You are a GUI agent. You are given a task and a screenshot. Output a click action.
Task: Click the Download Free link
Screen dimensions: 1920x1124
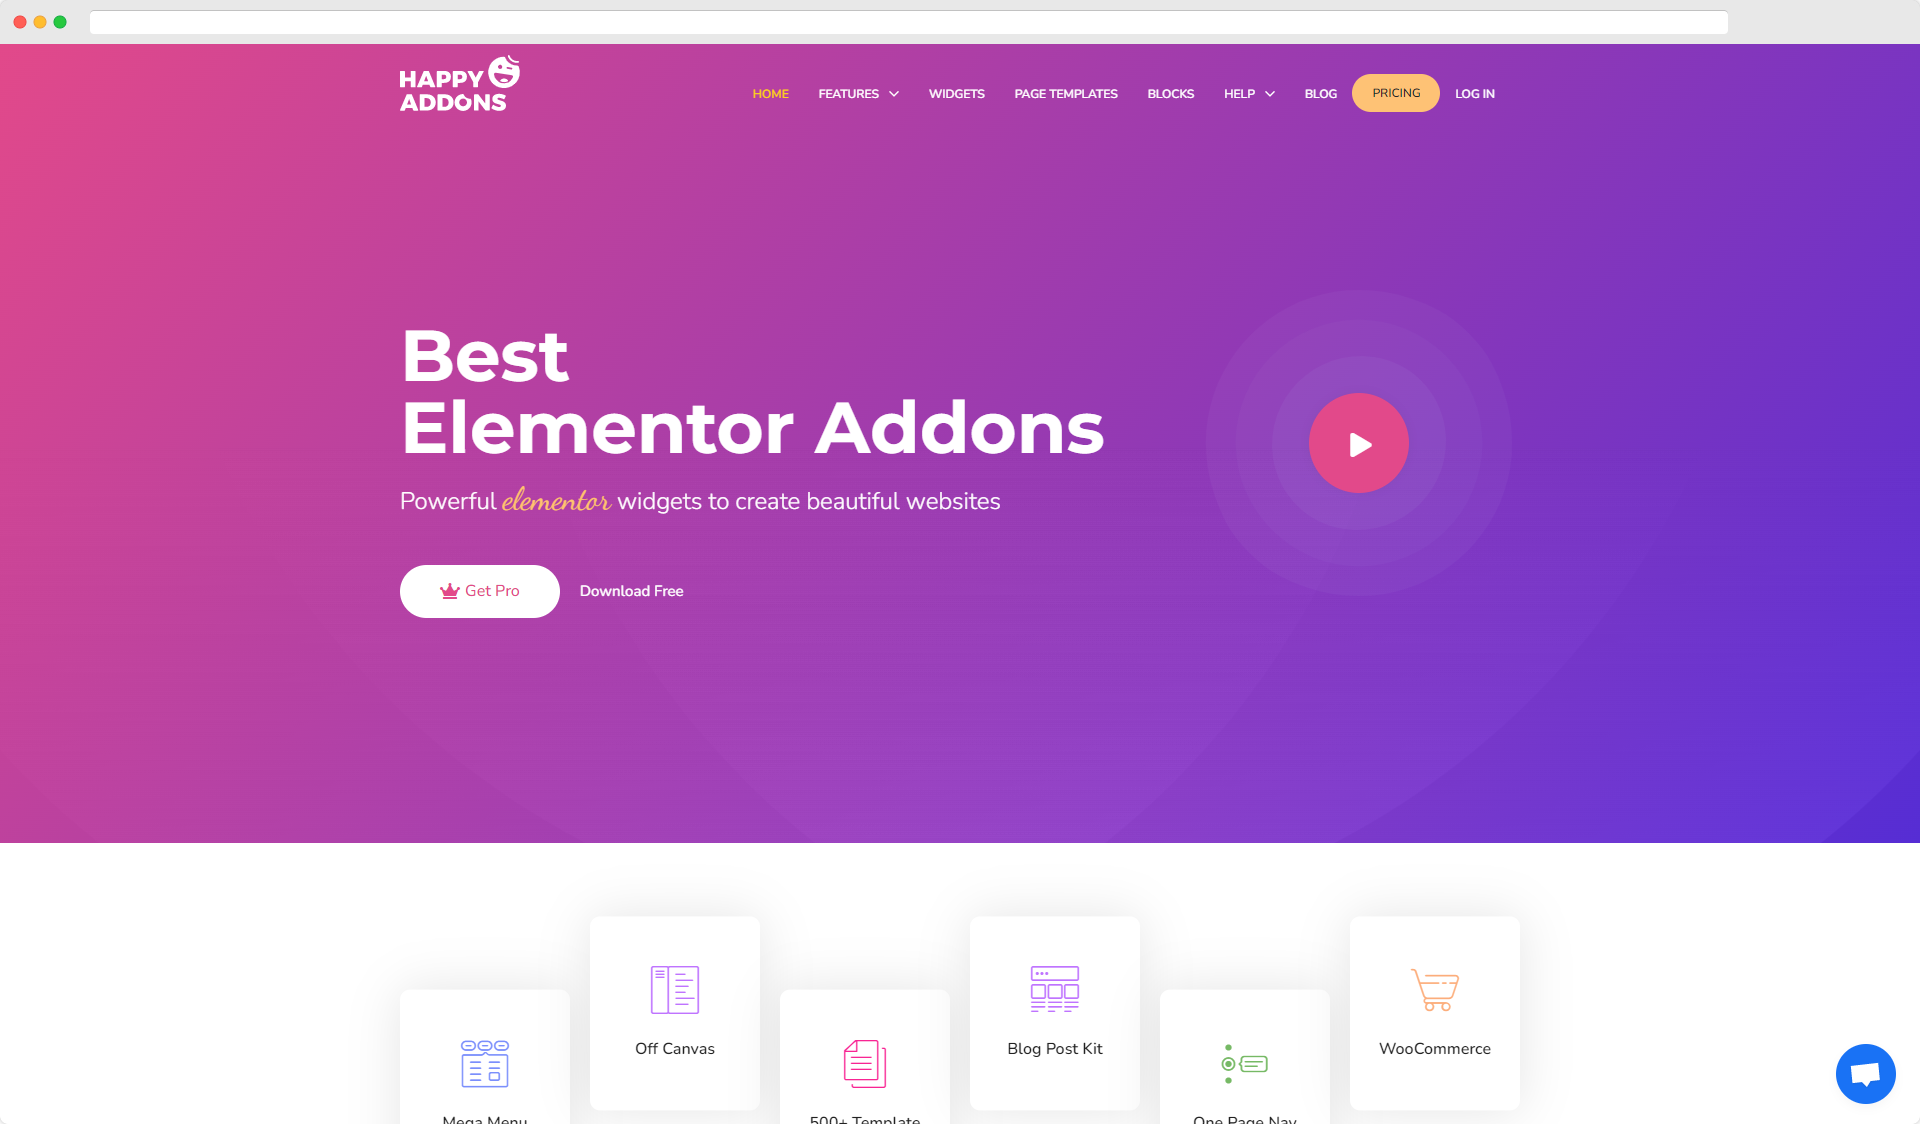pos(632,590)
